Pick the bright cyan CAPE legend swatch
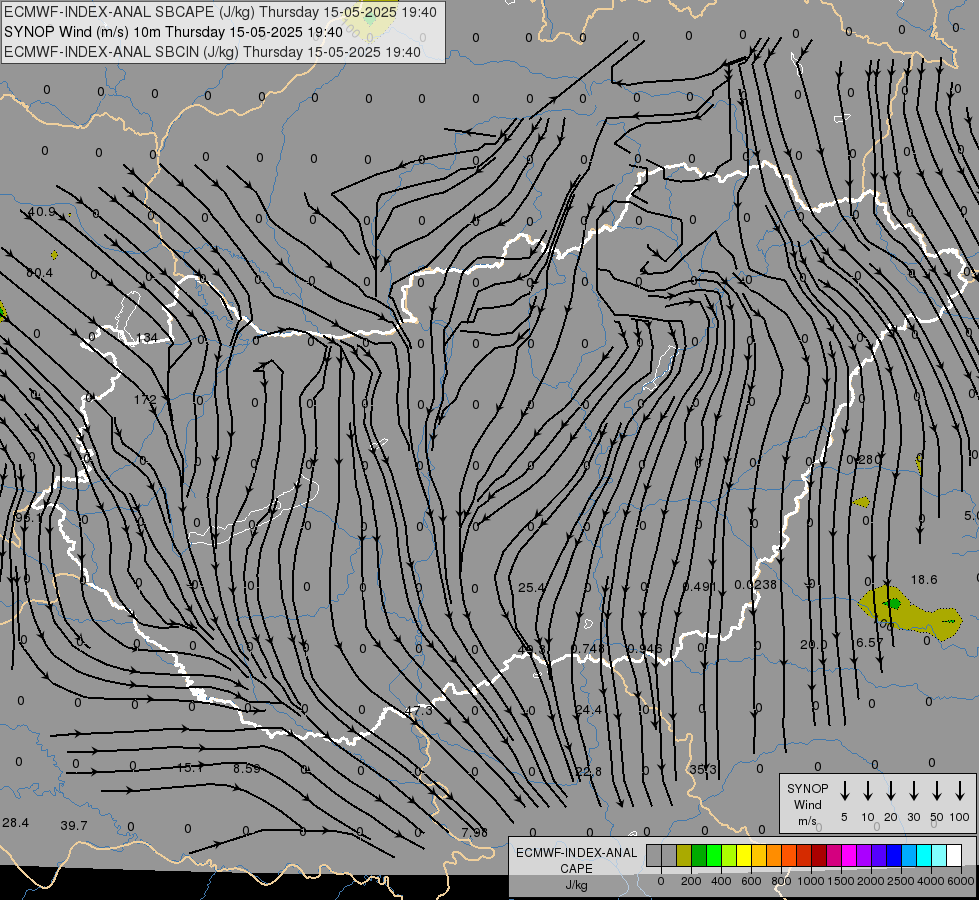Image resolution: width=979 pixels, height=900 pixels. [x=923, y=855]
